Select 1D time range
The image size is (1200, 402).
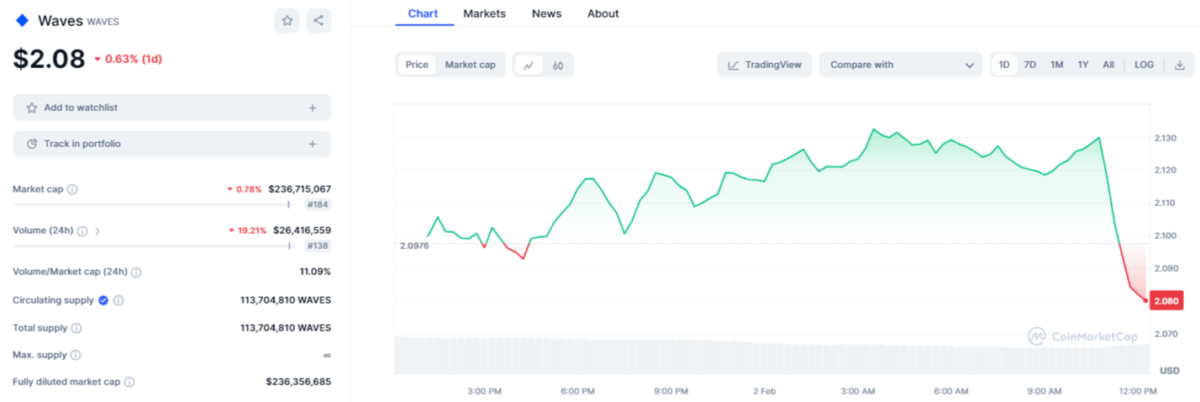(x=1004, y=65)
